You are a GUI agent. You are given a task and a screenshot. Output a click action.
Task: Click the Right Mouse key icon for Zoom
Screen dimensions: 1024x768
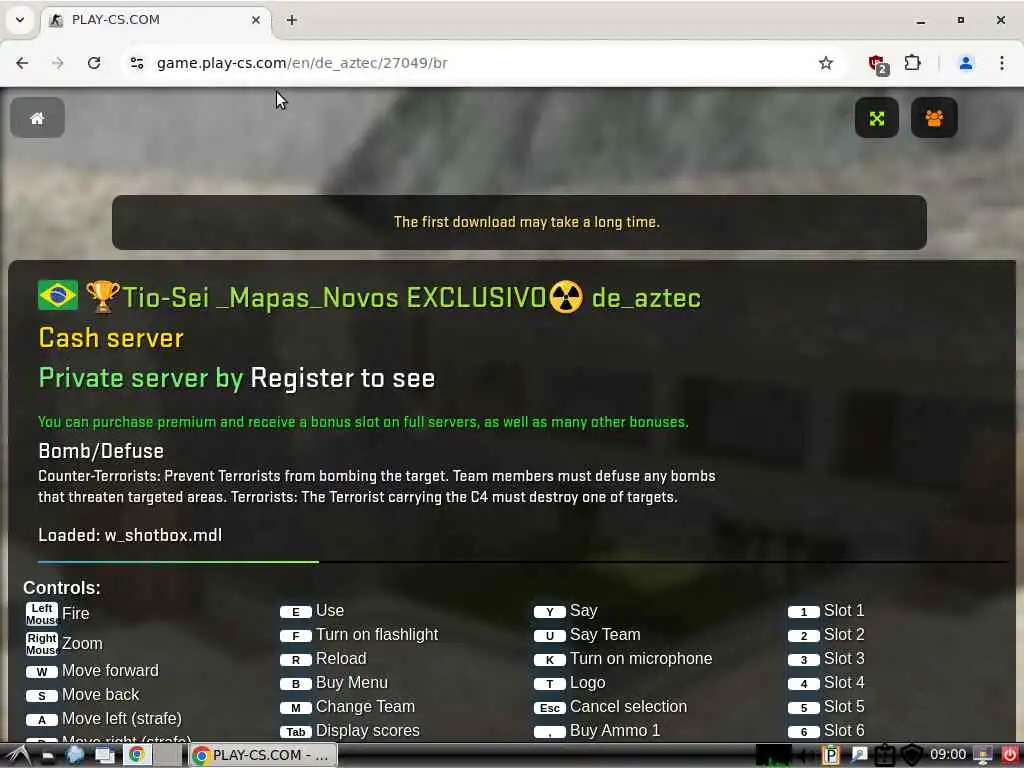pos(42,644)
